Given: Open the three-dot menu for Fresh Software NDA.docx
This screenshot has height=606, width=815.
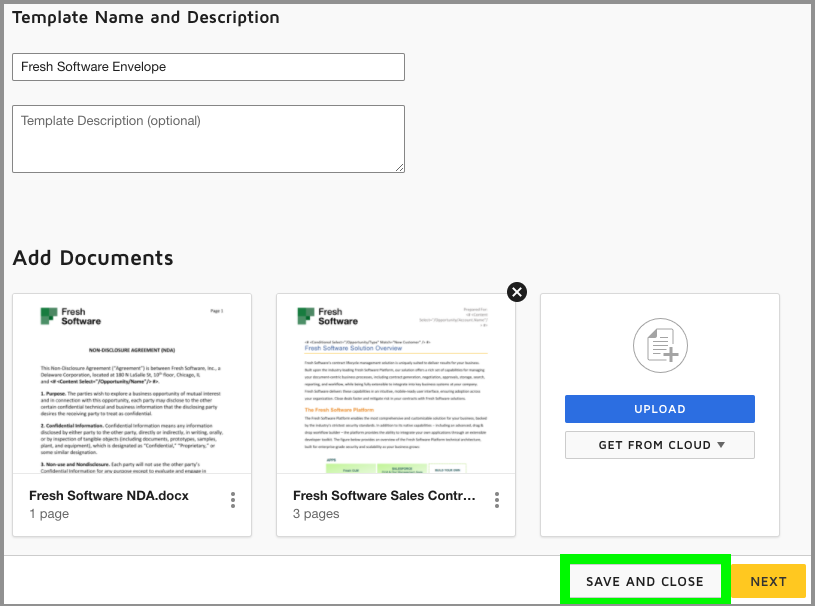Looking at the screenshot, I should pos(233,500).
